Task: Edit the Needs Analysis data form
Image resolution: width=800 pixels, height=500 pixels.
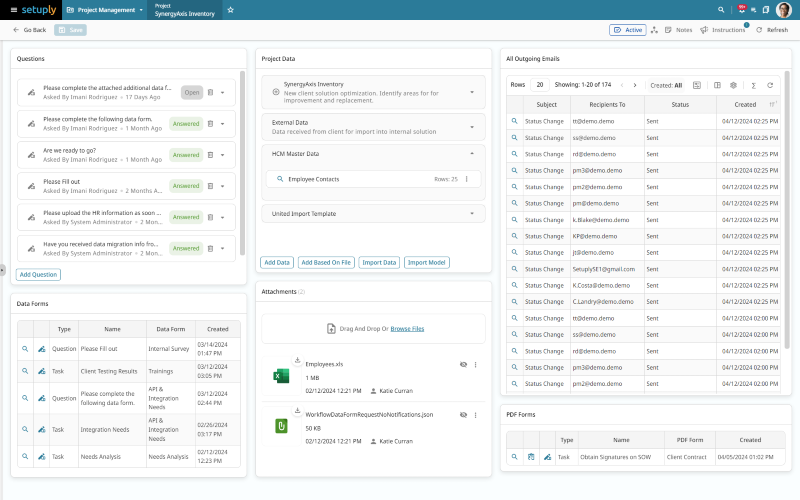Action: click(x=41, y=457)
